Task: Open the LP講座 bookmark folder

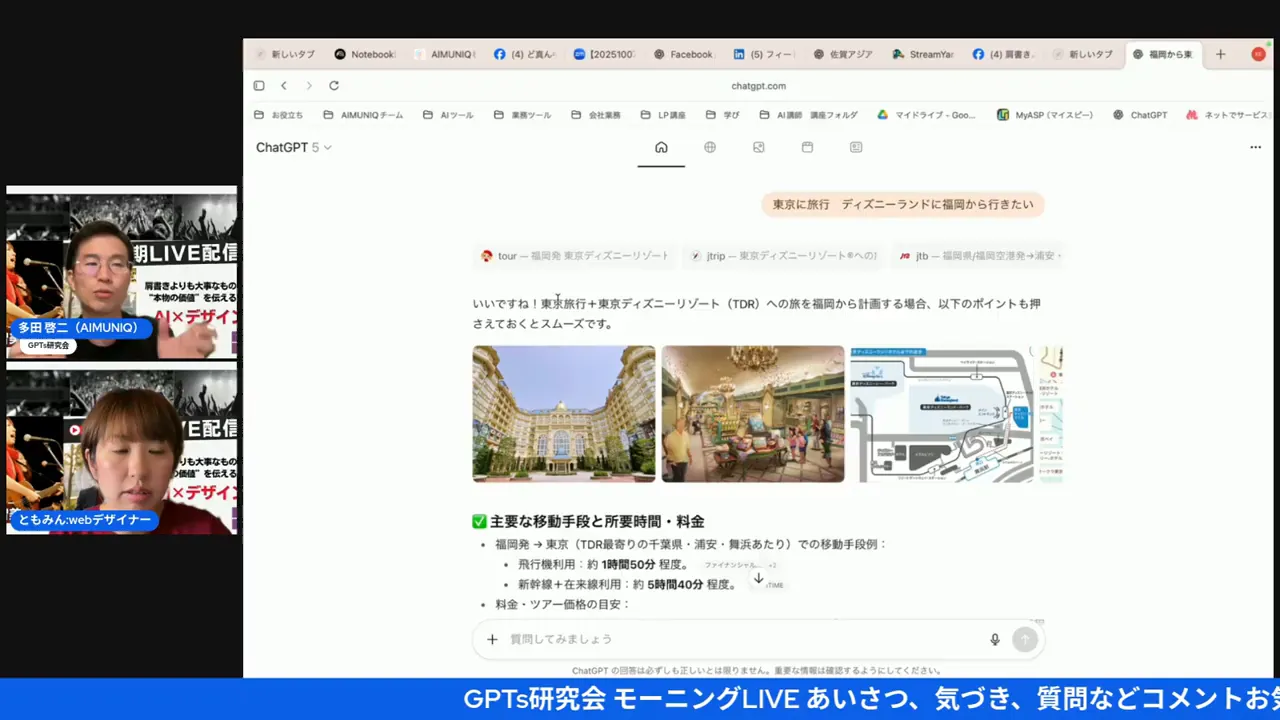Action: tap(663, 115)
